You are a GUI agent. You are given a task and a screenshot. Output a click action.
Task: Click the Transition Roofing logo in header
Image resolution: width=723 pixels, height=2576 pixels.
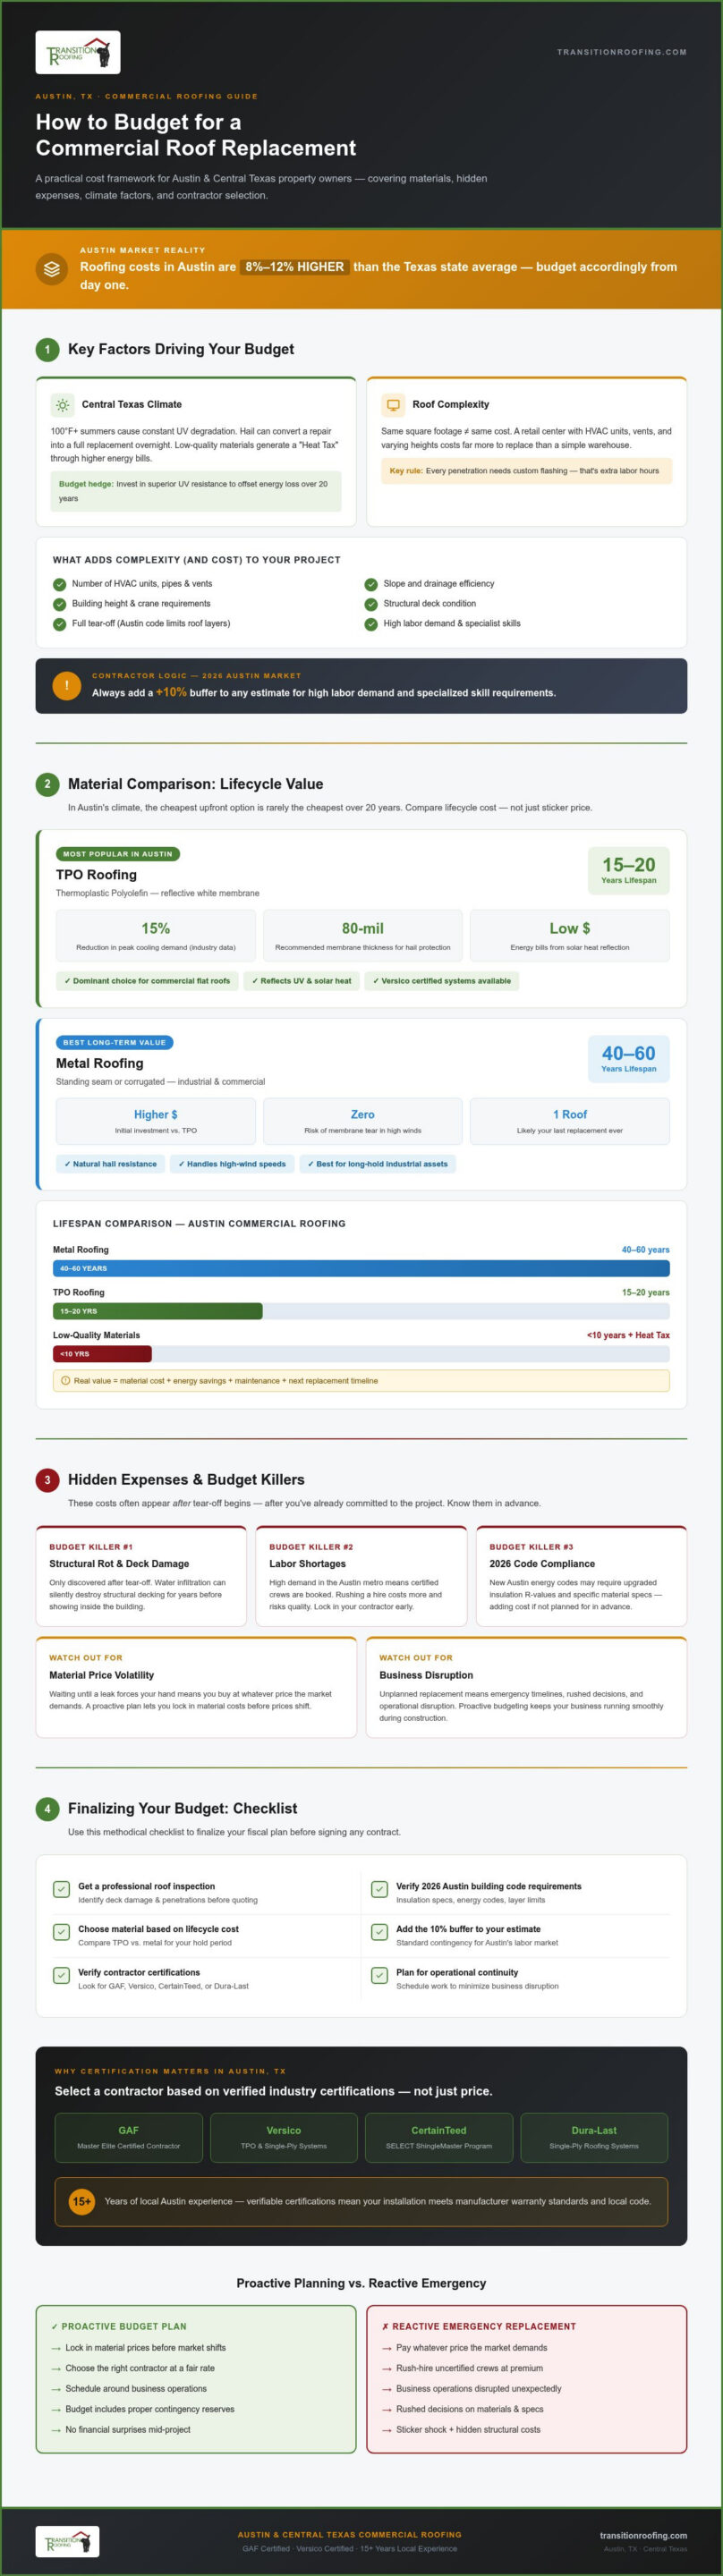tap(78, 52)
